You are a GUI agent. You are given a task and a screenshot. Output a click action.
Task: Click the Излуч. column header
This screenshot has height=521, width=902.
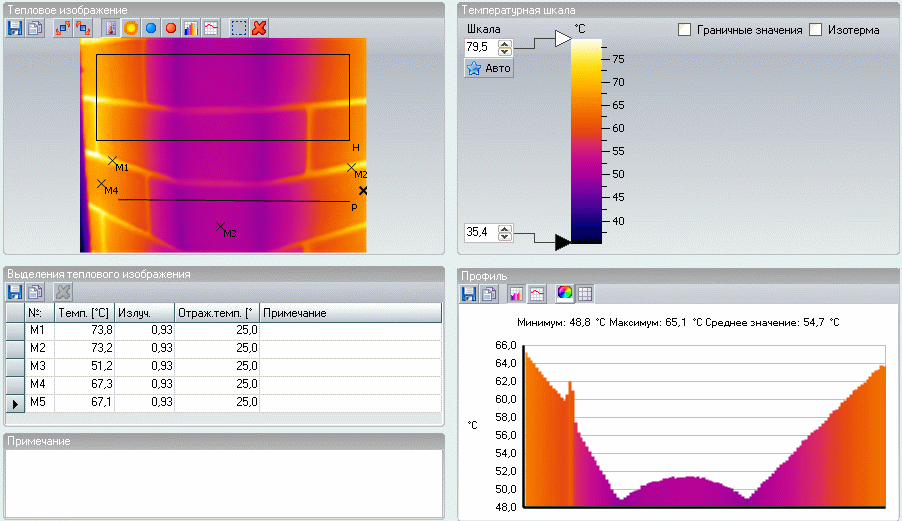143,313
